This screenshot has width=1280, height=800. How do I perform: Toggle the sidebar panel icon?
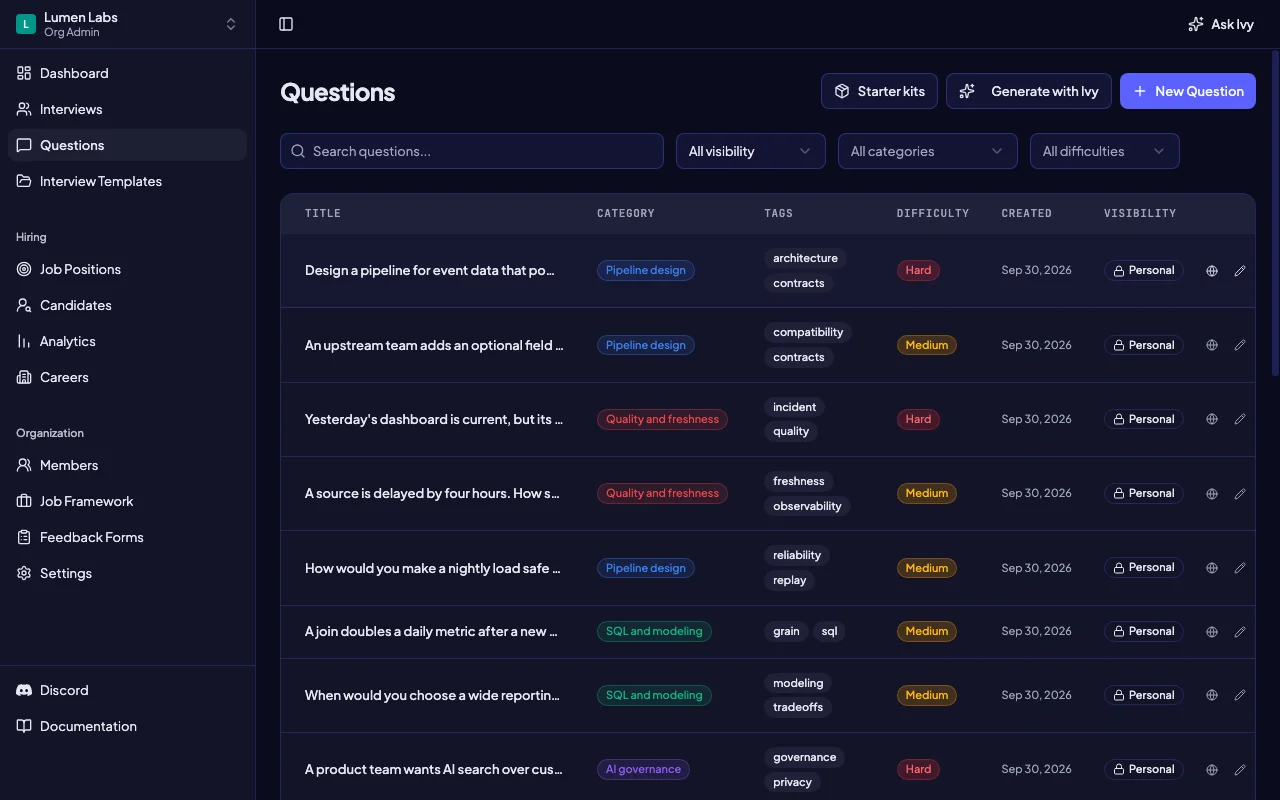click(x=286, y=24)
